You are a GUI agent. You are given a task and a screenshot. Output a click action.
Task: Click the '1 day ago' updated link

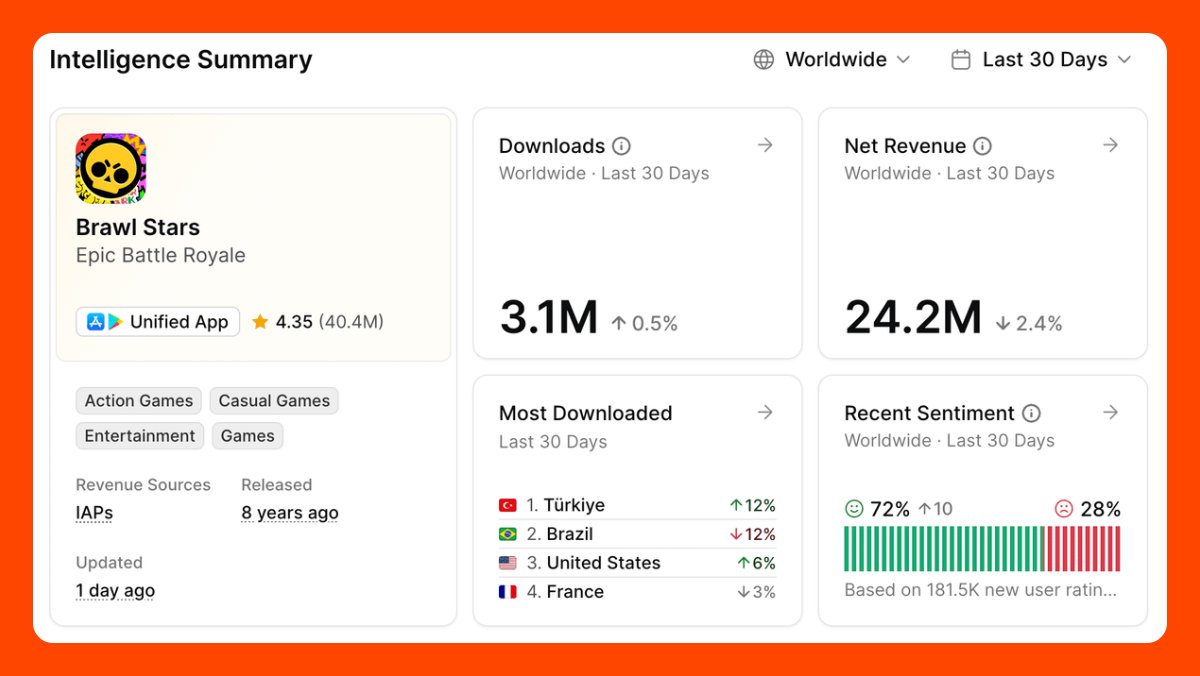coord(115,591)
